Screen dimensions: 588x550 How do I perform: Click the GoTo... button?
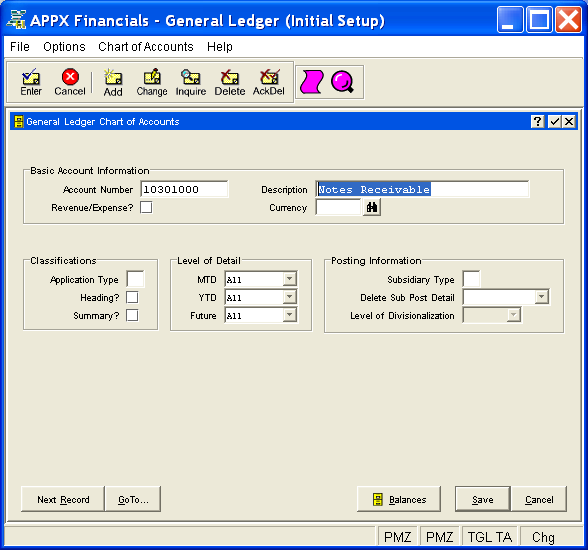click(133, 499)
